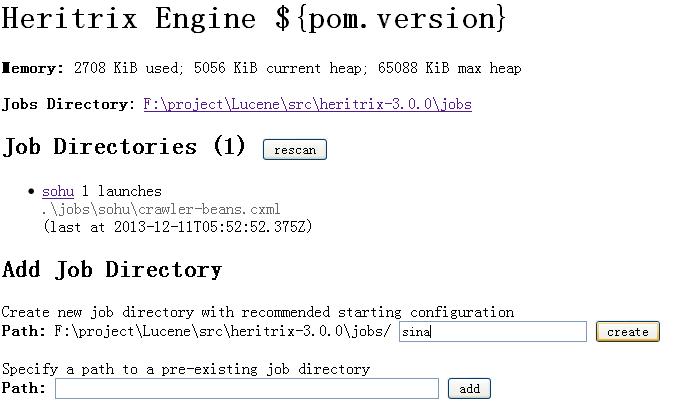Click the add button
Screen dimensions: 694x410
(469, 388)
